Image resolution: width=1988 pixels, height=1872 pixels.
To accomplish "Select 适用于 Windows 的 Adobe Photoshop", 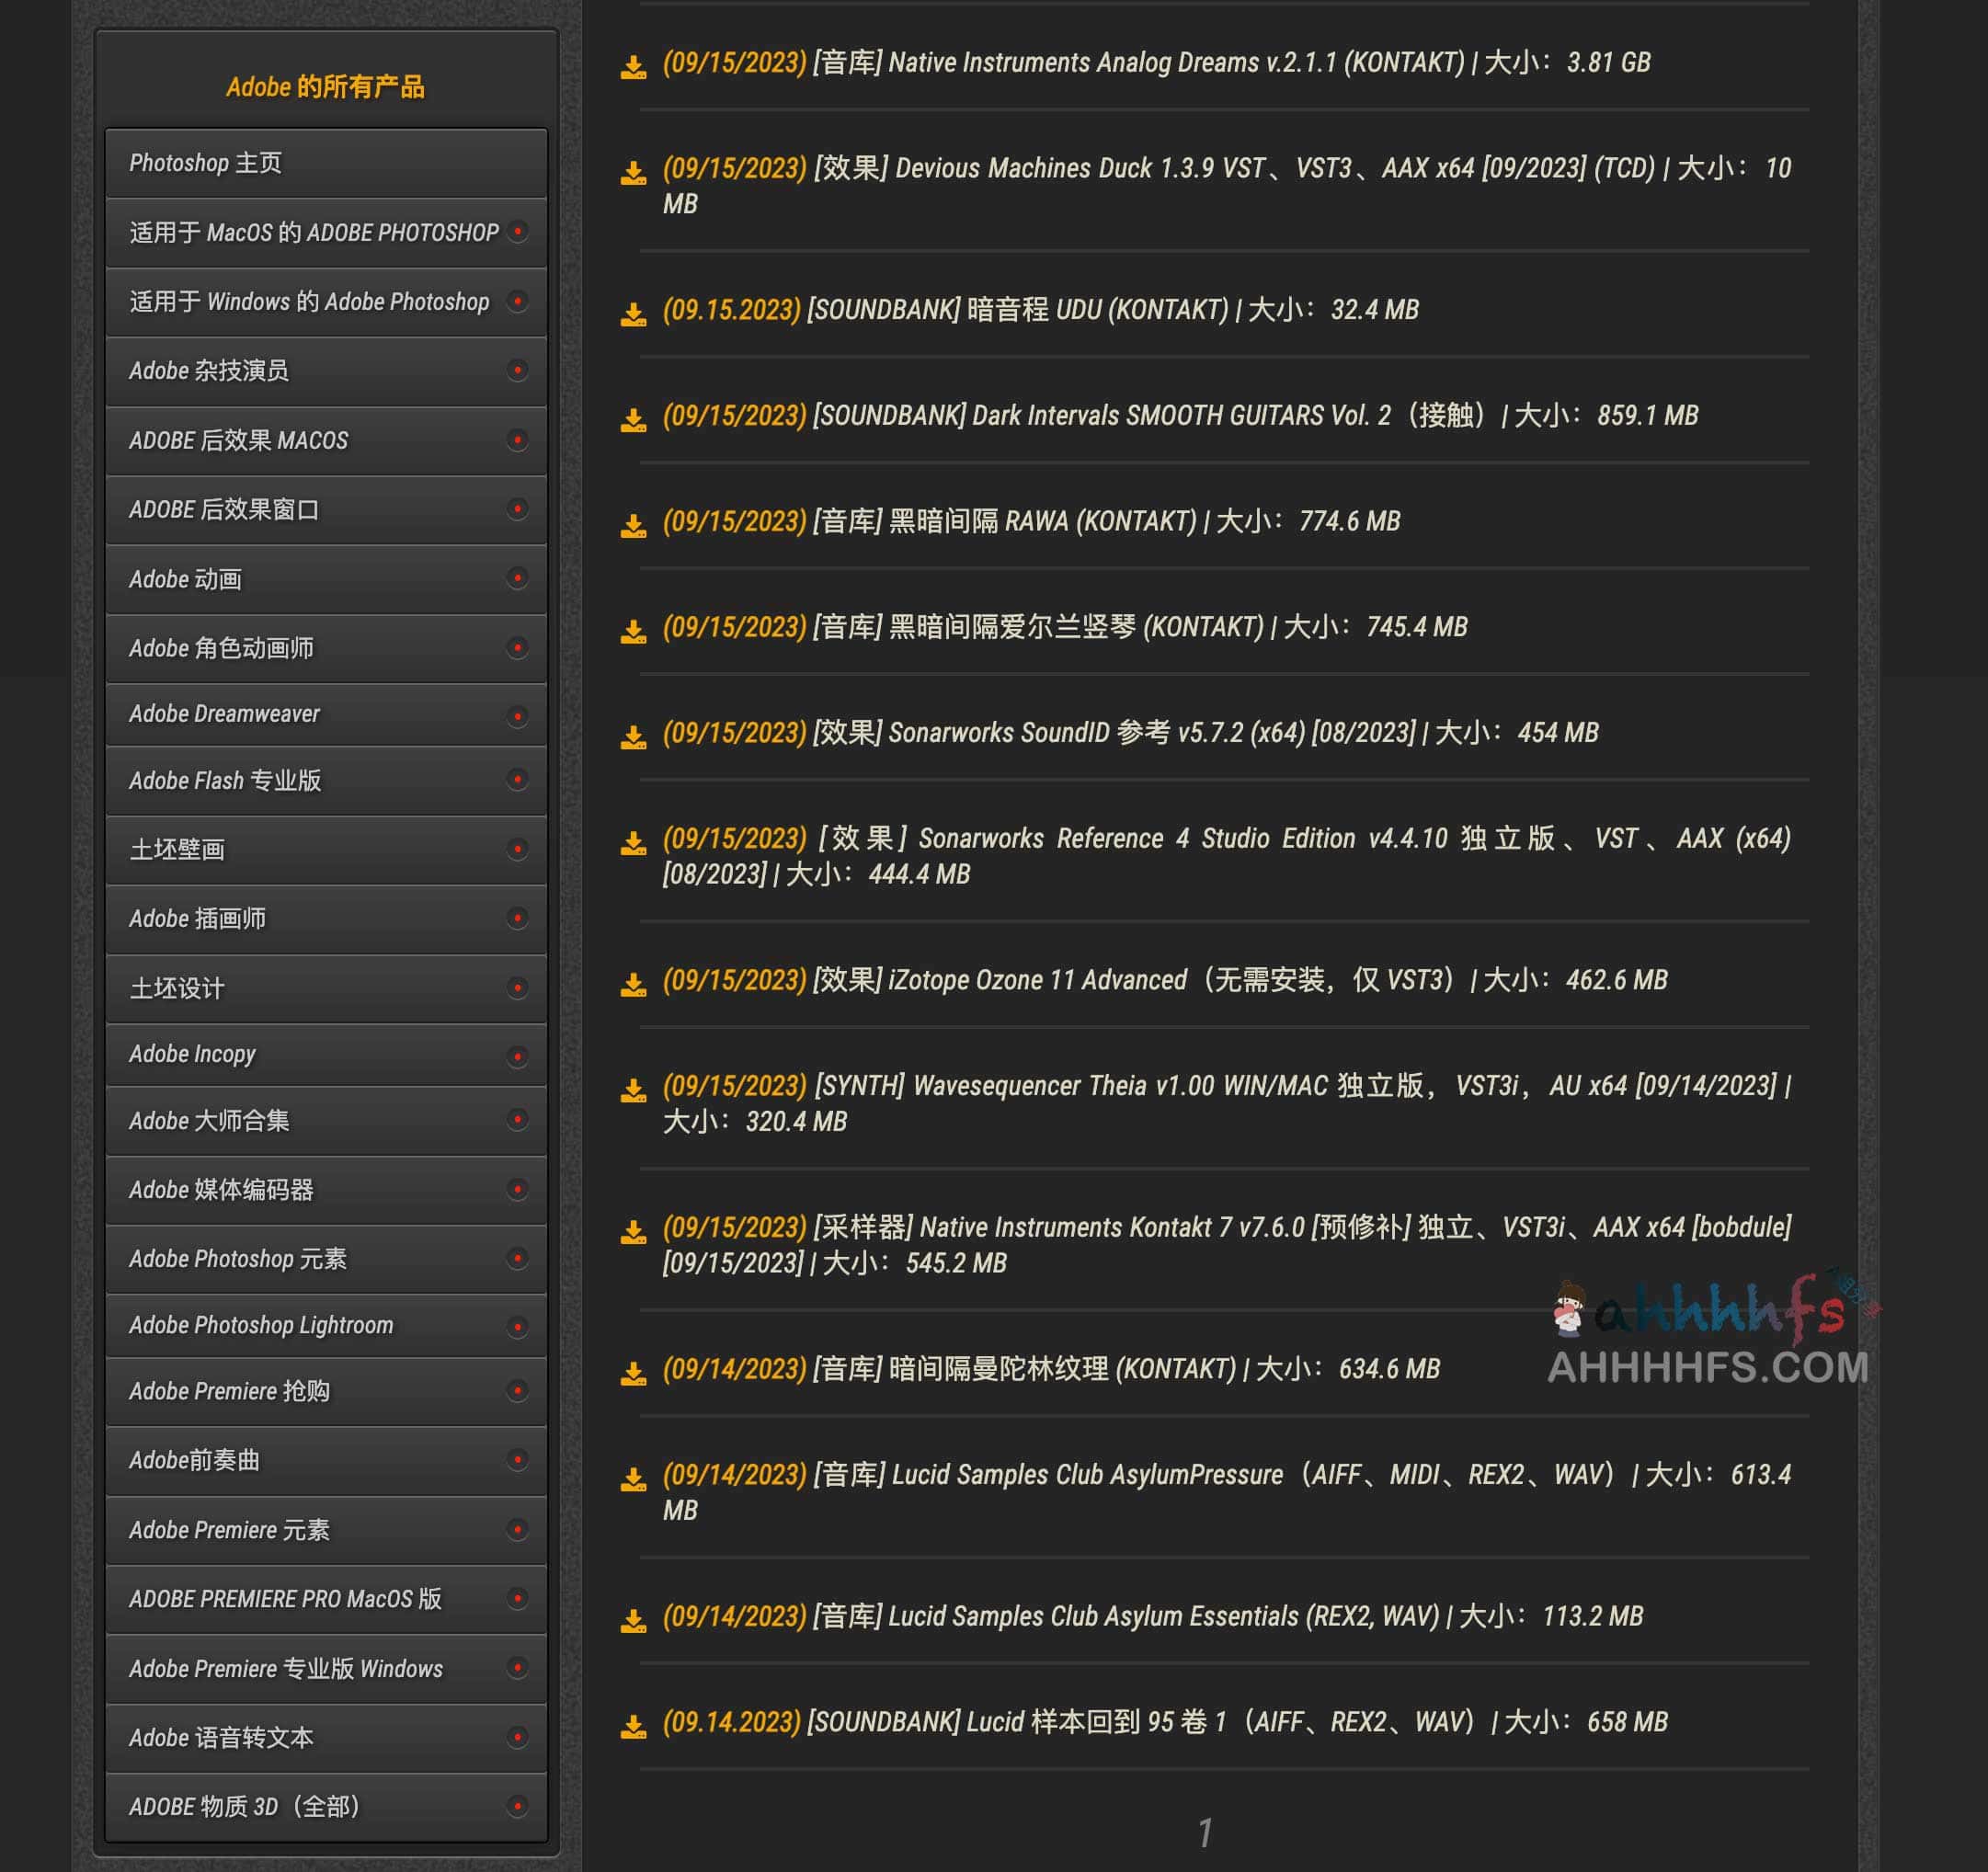I will click(326, 302).
